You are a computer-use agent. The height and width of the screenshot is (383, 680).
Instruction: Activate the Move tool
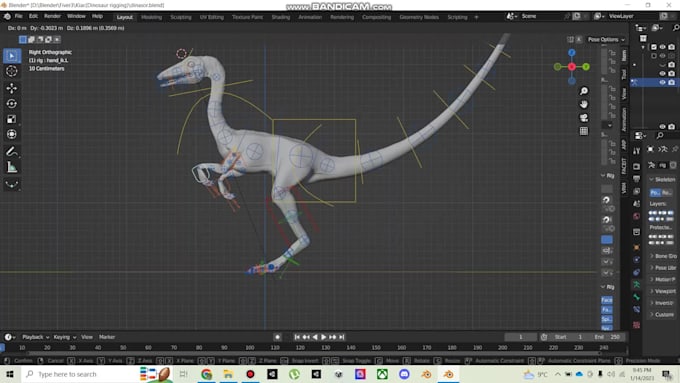tap(12, 88)
